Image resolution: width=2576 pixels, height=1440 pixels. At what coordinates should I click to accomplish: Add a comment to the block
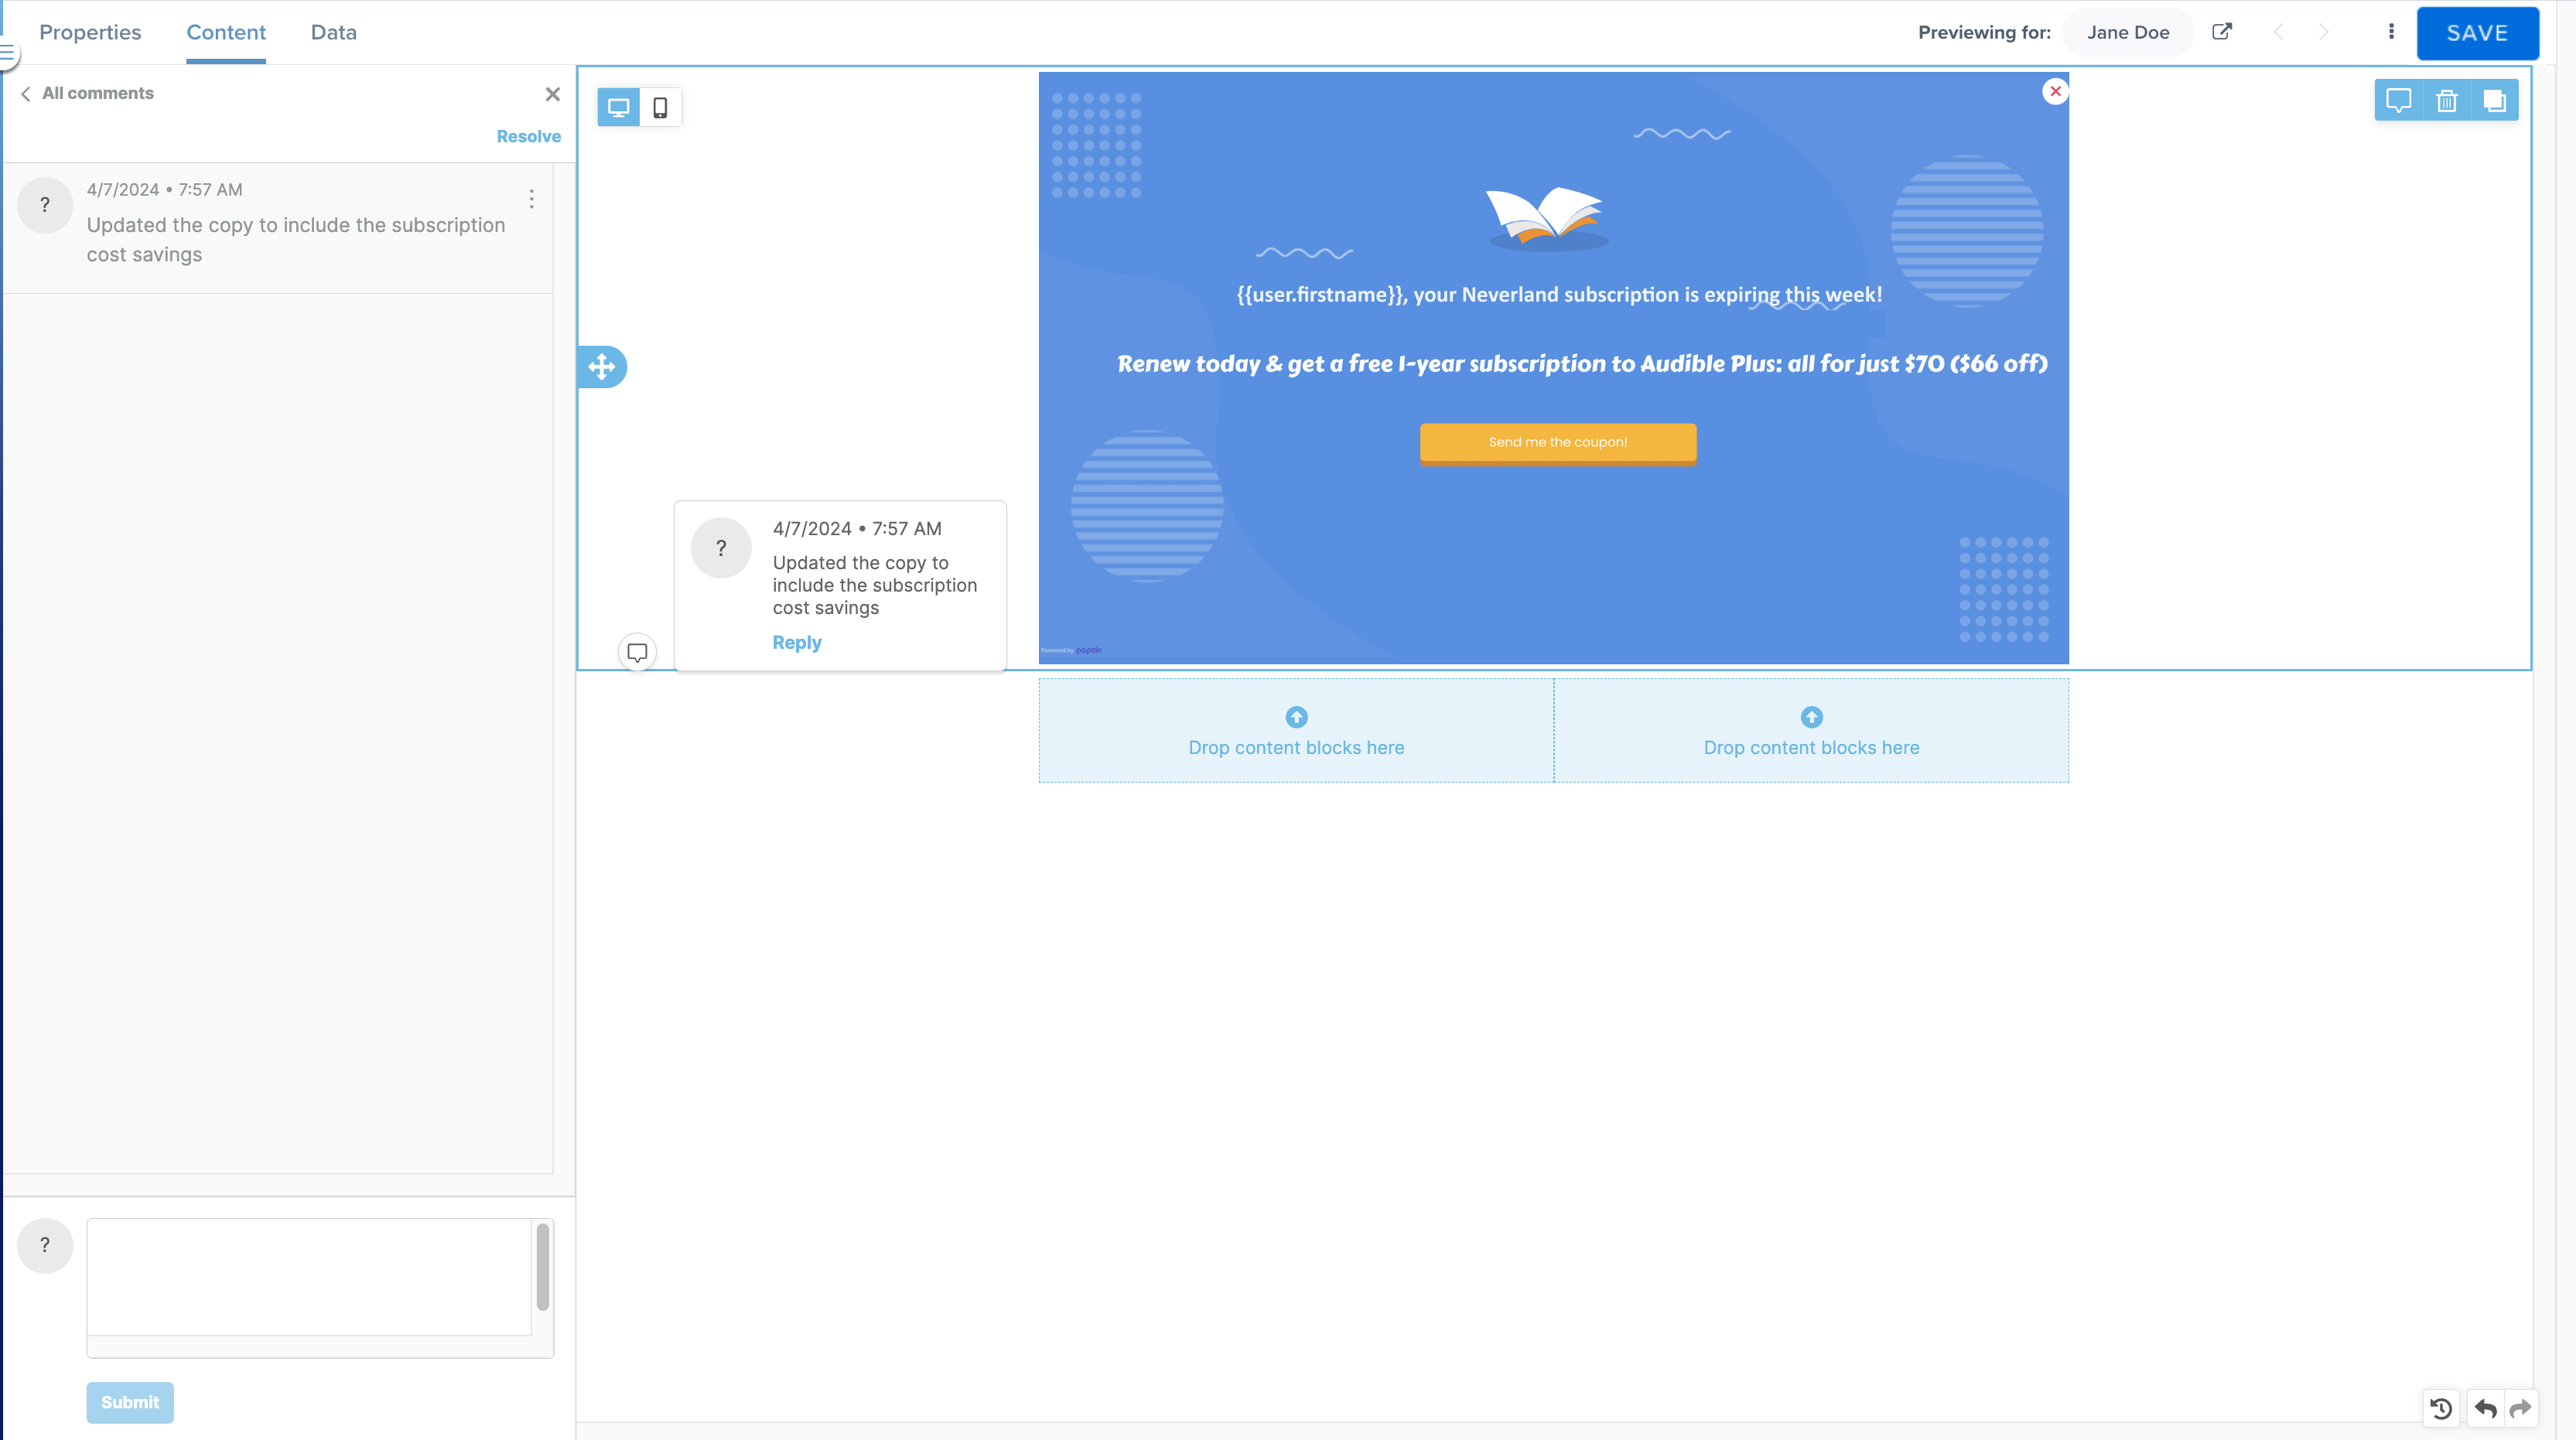[x=2398, y=100]
